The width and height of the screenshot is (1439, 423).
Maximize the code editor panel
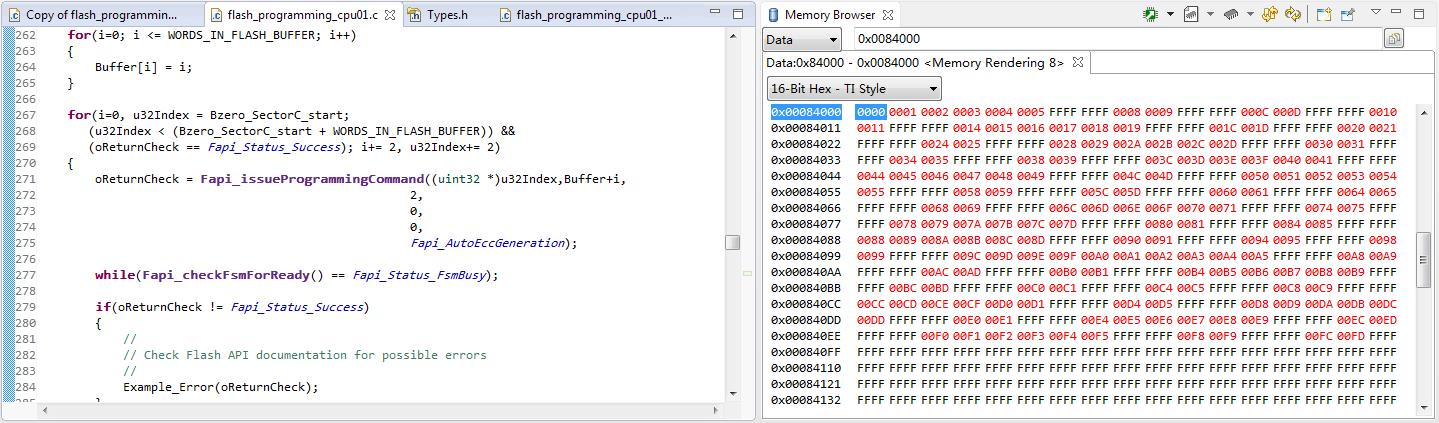(x=738, y=14)
